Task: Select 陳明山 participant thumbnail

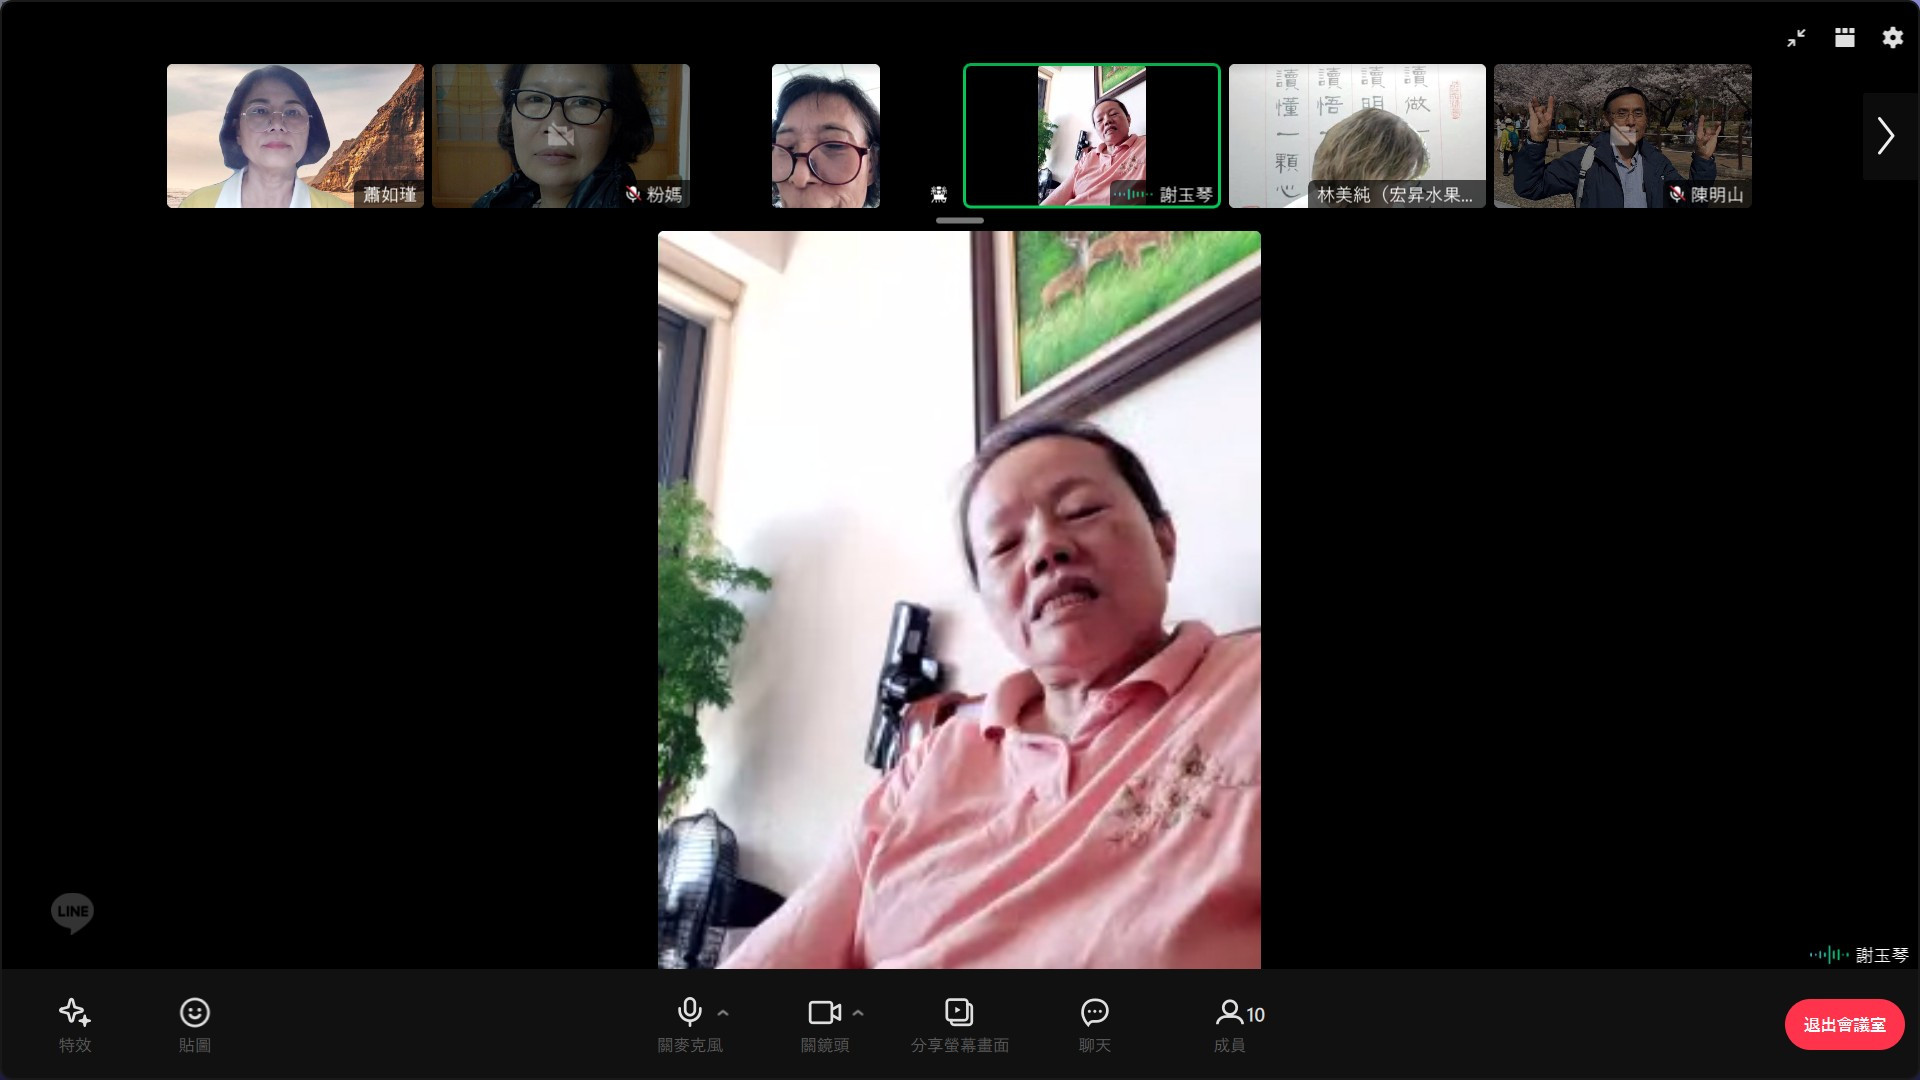Action: coord(1622,136)
